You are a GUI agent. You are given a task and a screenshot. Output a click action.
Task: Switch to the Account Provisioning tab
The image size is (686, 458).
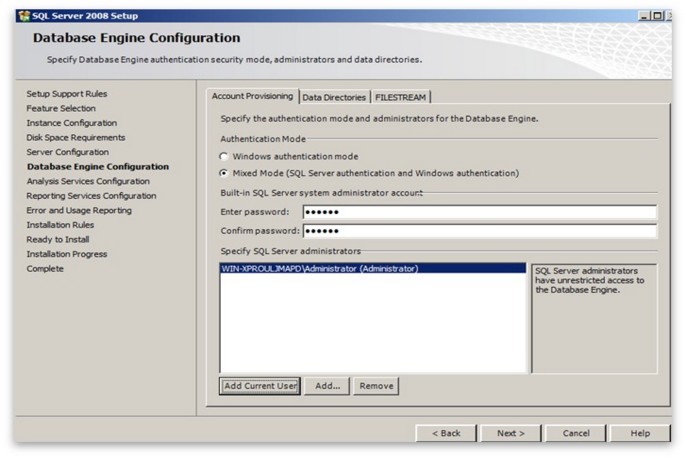pos(252,96)
